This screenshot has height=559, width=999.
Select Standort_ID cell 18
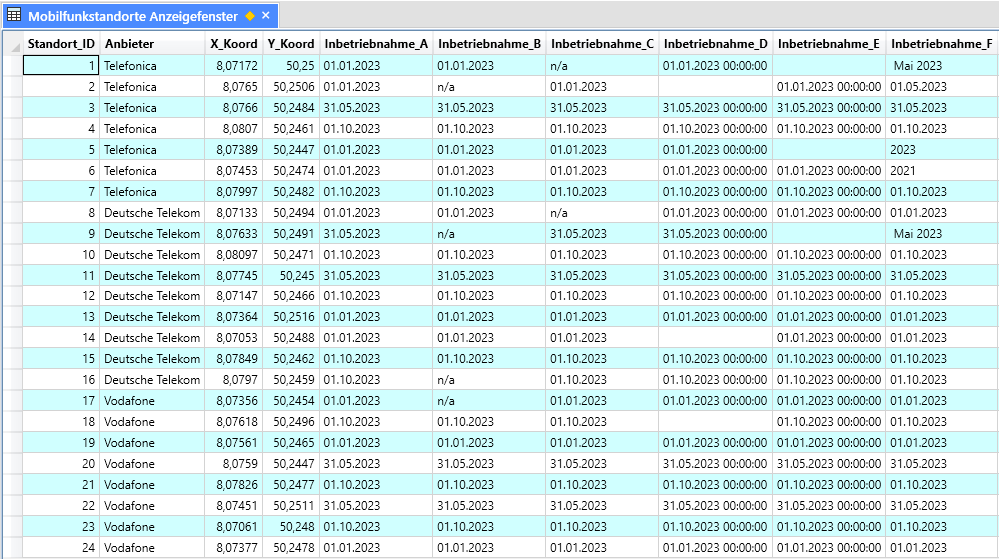[x=61, y=421]
